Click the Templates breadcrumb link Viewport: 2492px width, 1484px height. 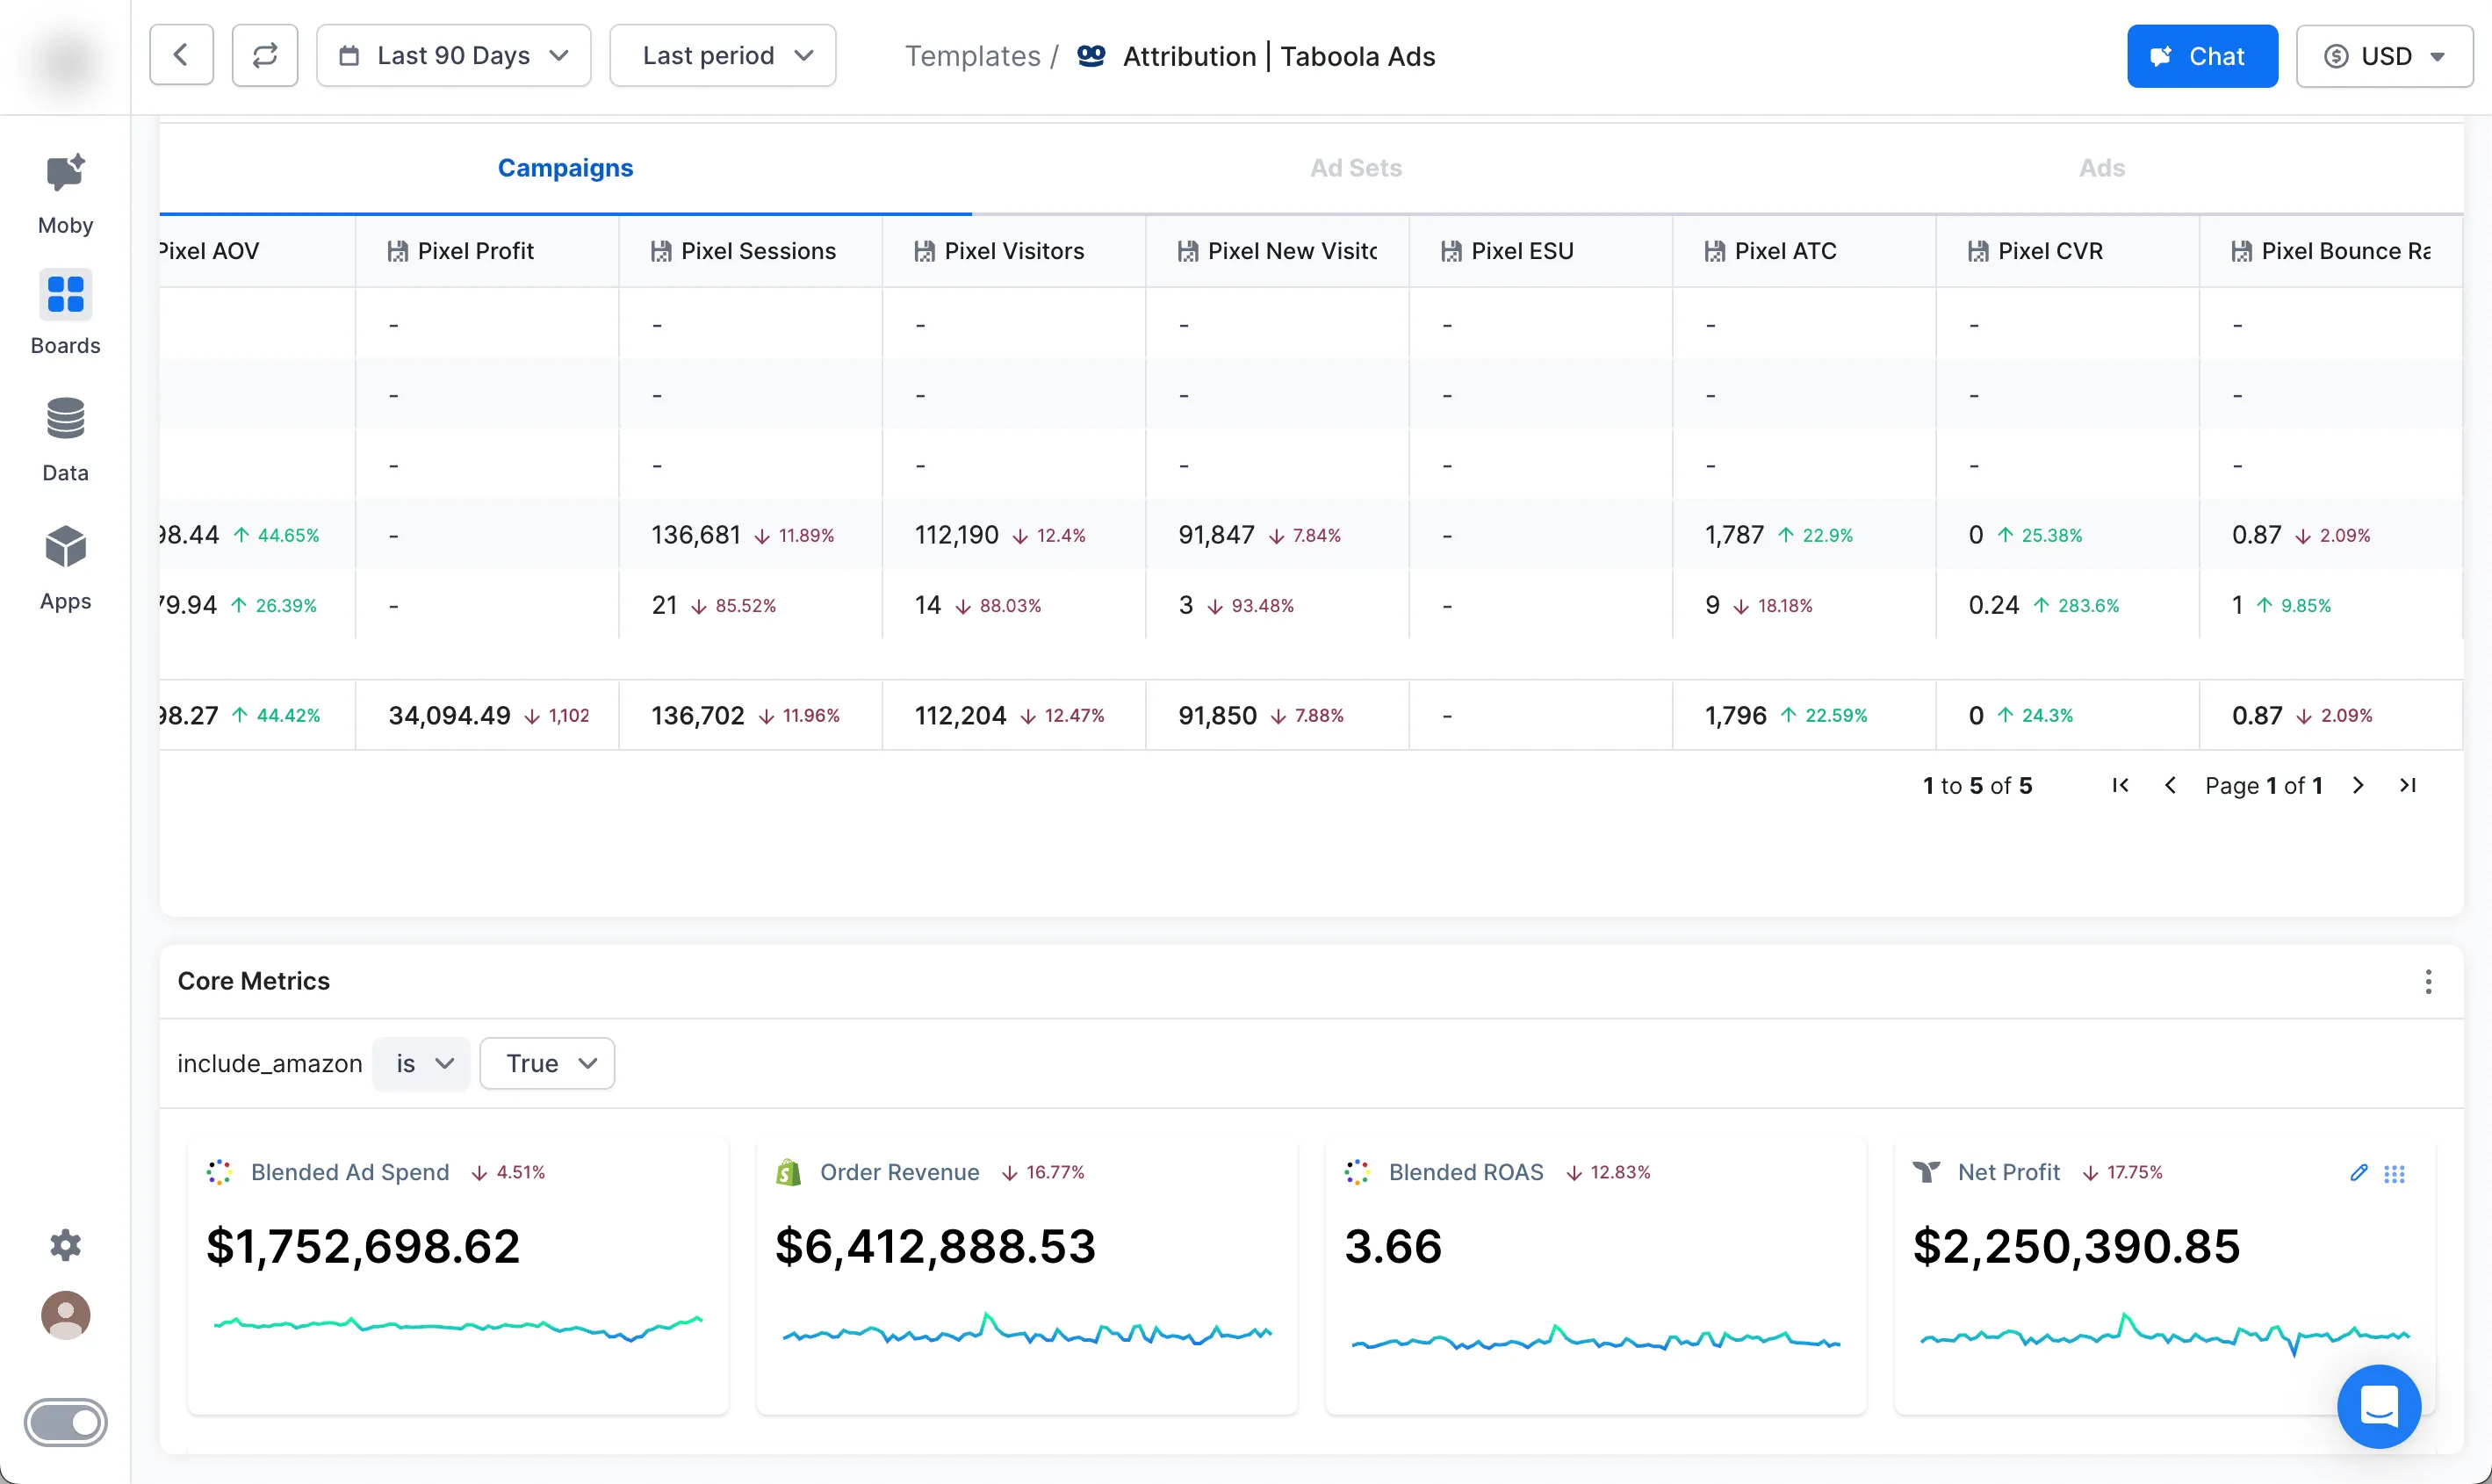point(972,56)
